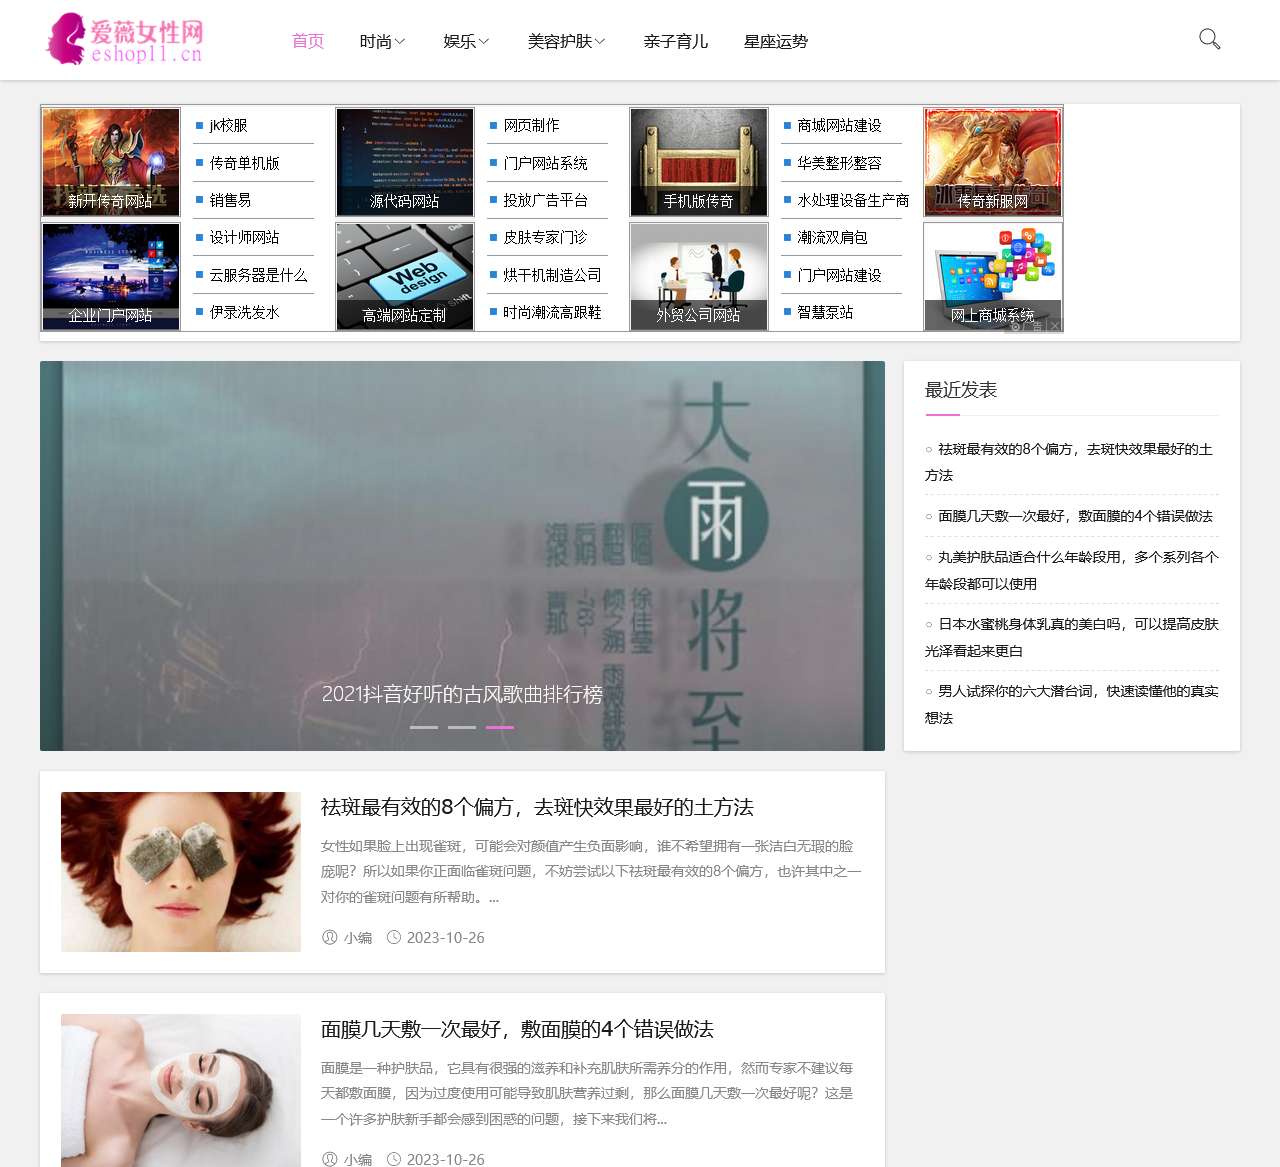
Task: Open the article title 面膜几天敷一次最好
Action: (517, 1029)
